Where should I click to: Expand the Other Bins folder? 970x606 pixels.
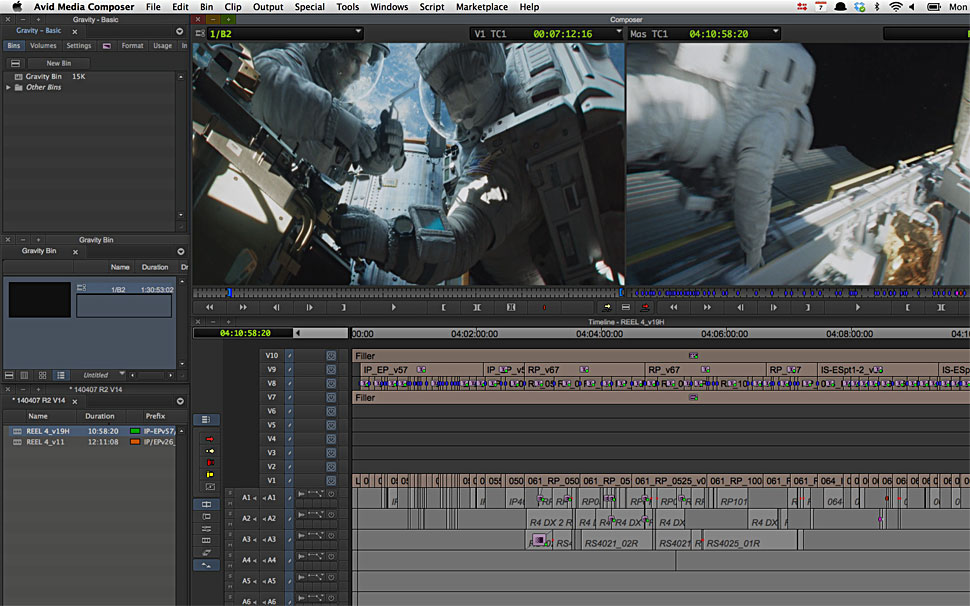(x=9, y=88)
